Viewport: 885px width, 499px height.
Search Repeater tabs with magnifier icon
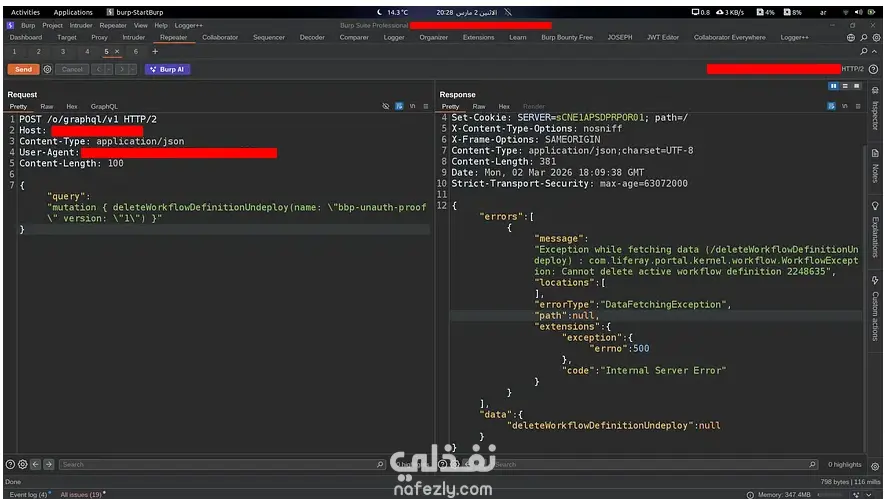coord(864,51)
